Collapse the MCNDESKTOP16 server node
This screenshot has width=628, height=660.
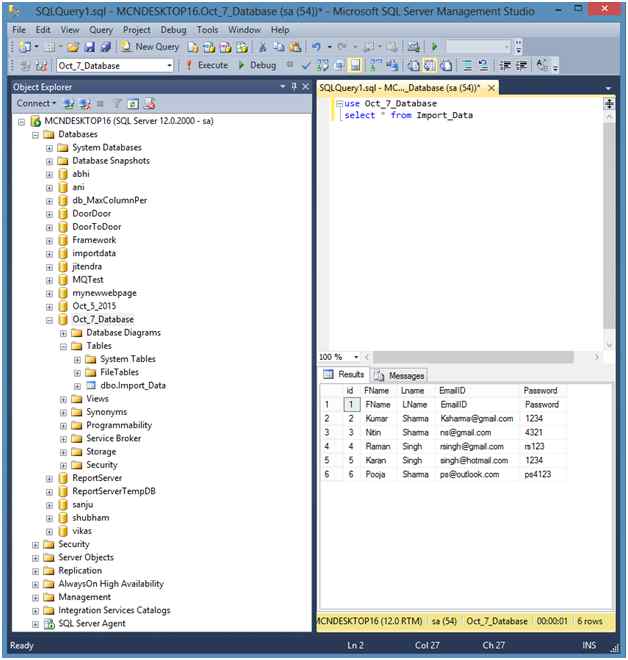pos(21,122)
